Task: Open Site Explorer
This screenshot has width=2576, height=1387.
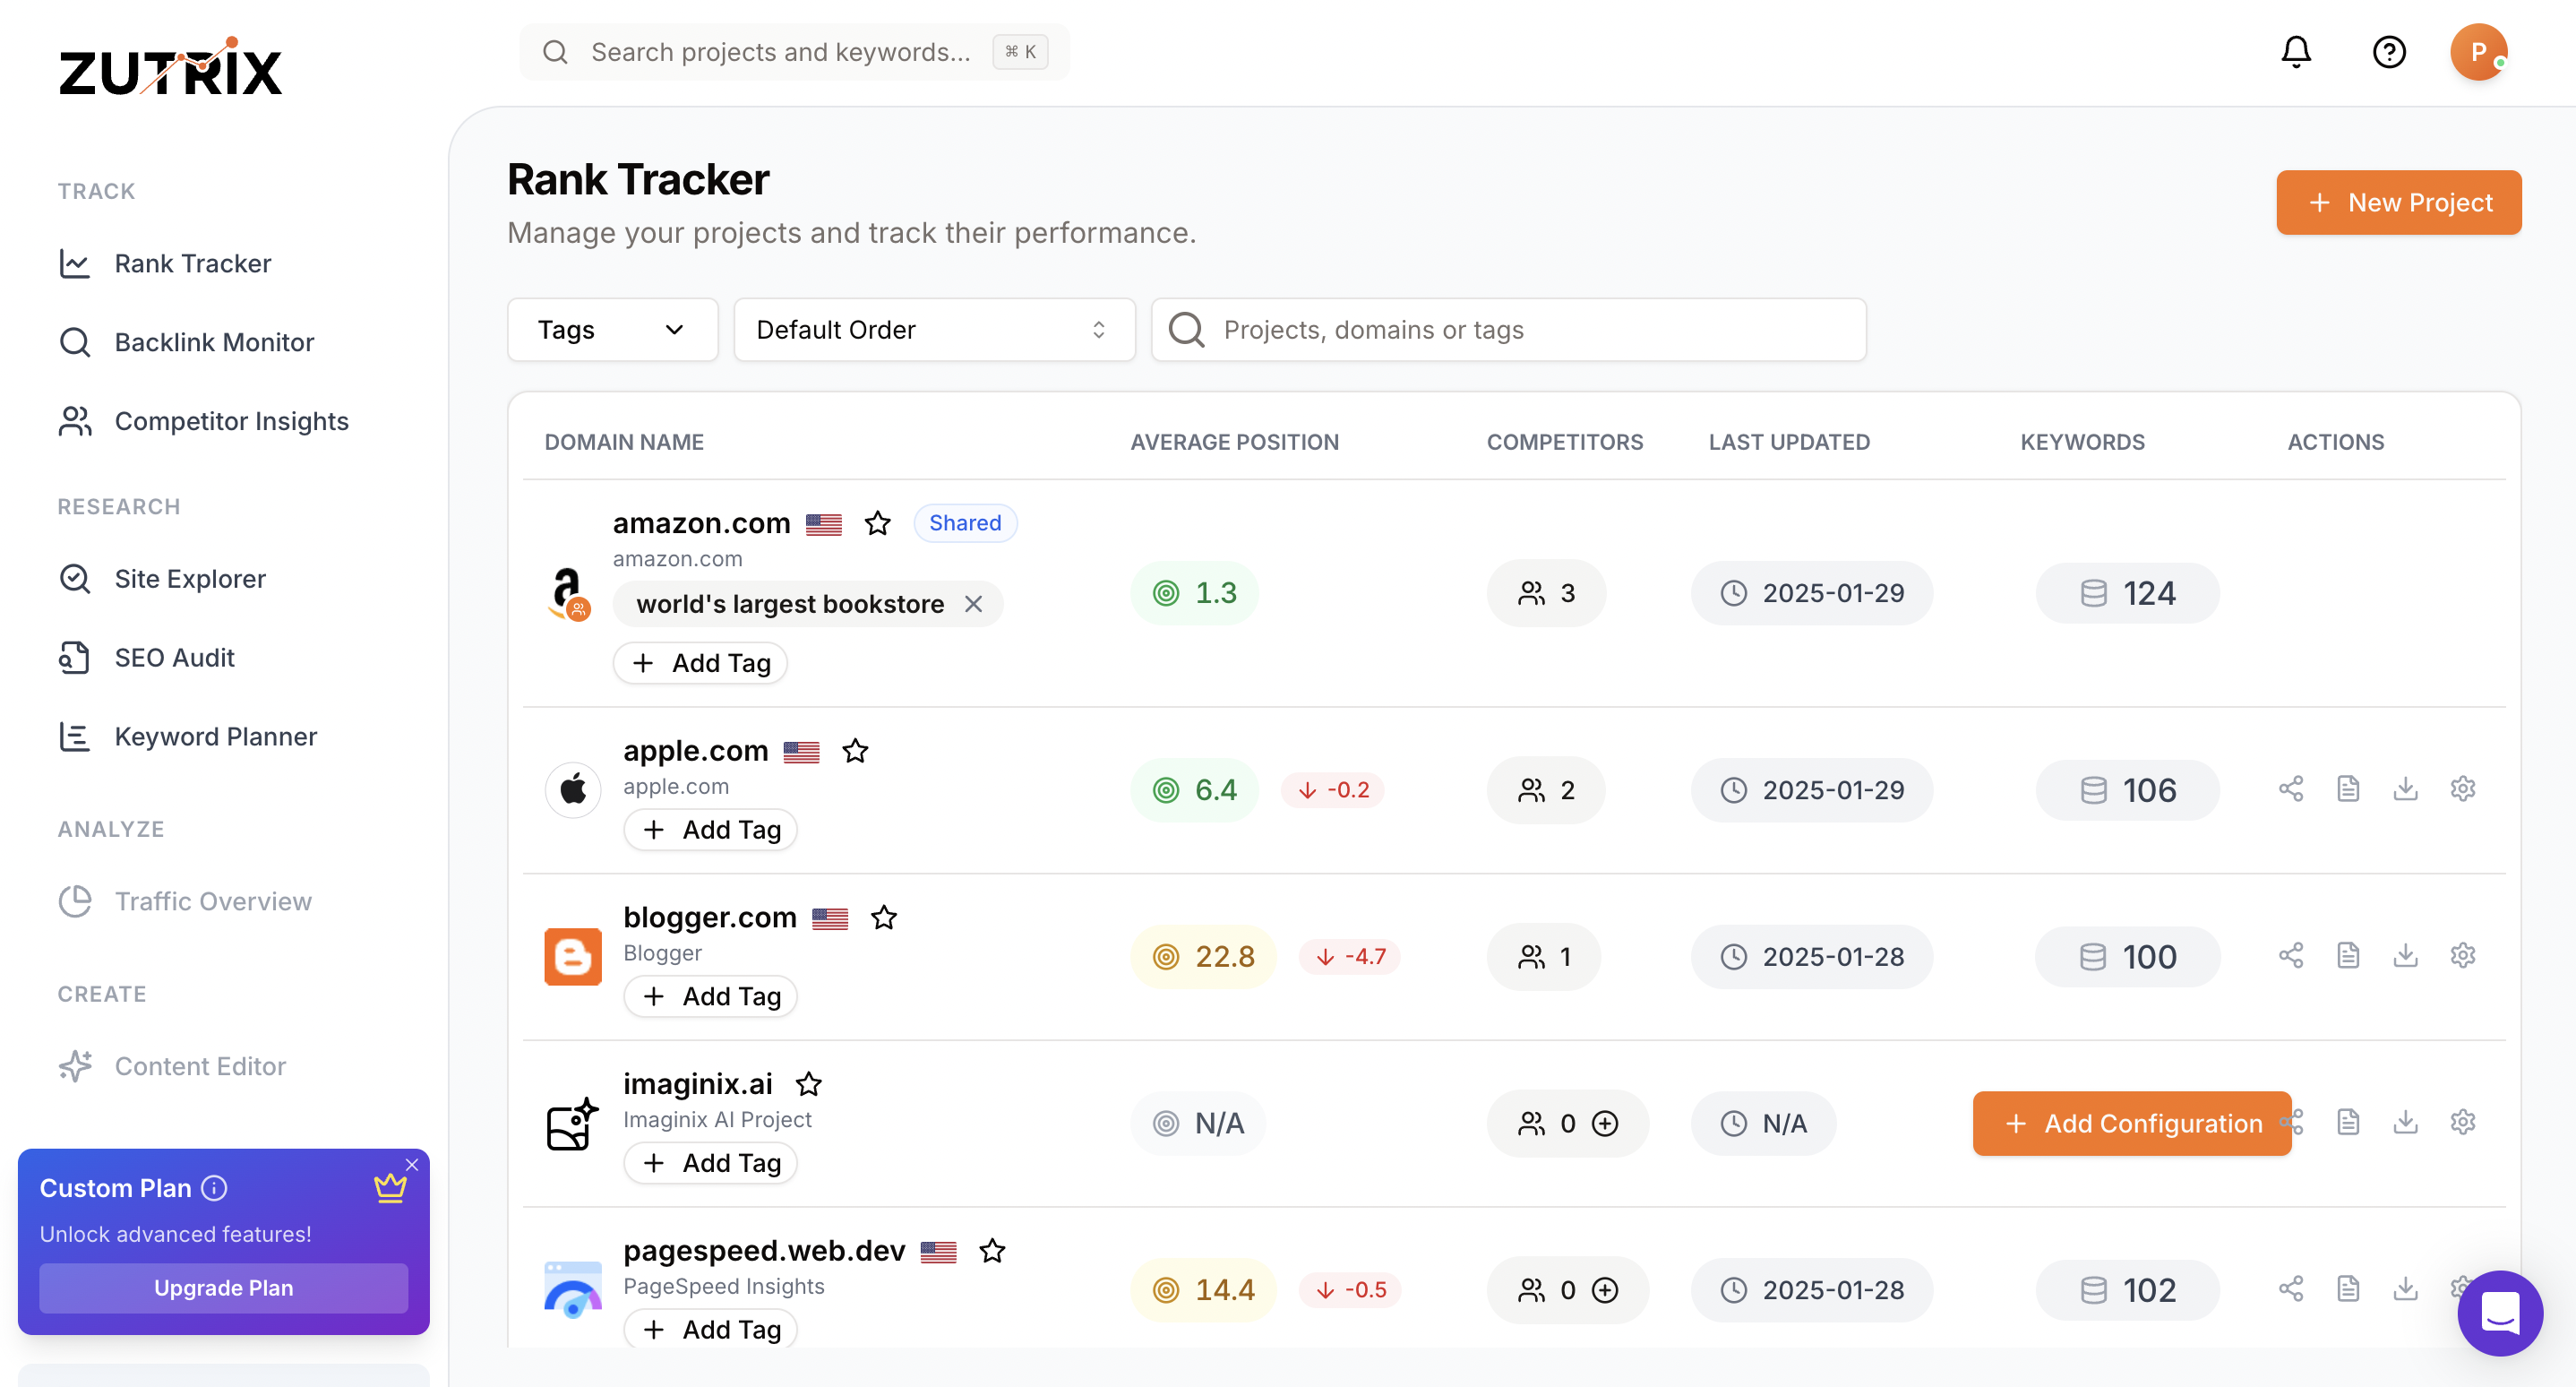Action: pos(162,579)
